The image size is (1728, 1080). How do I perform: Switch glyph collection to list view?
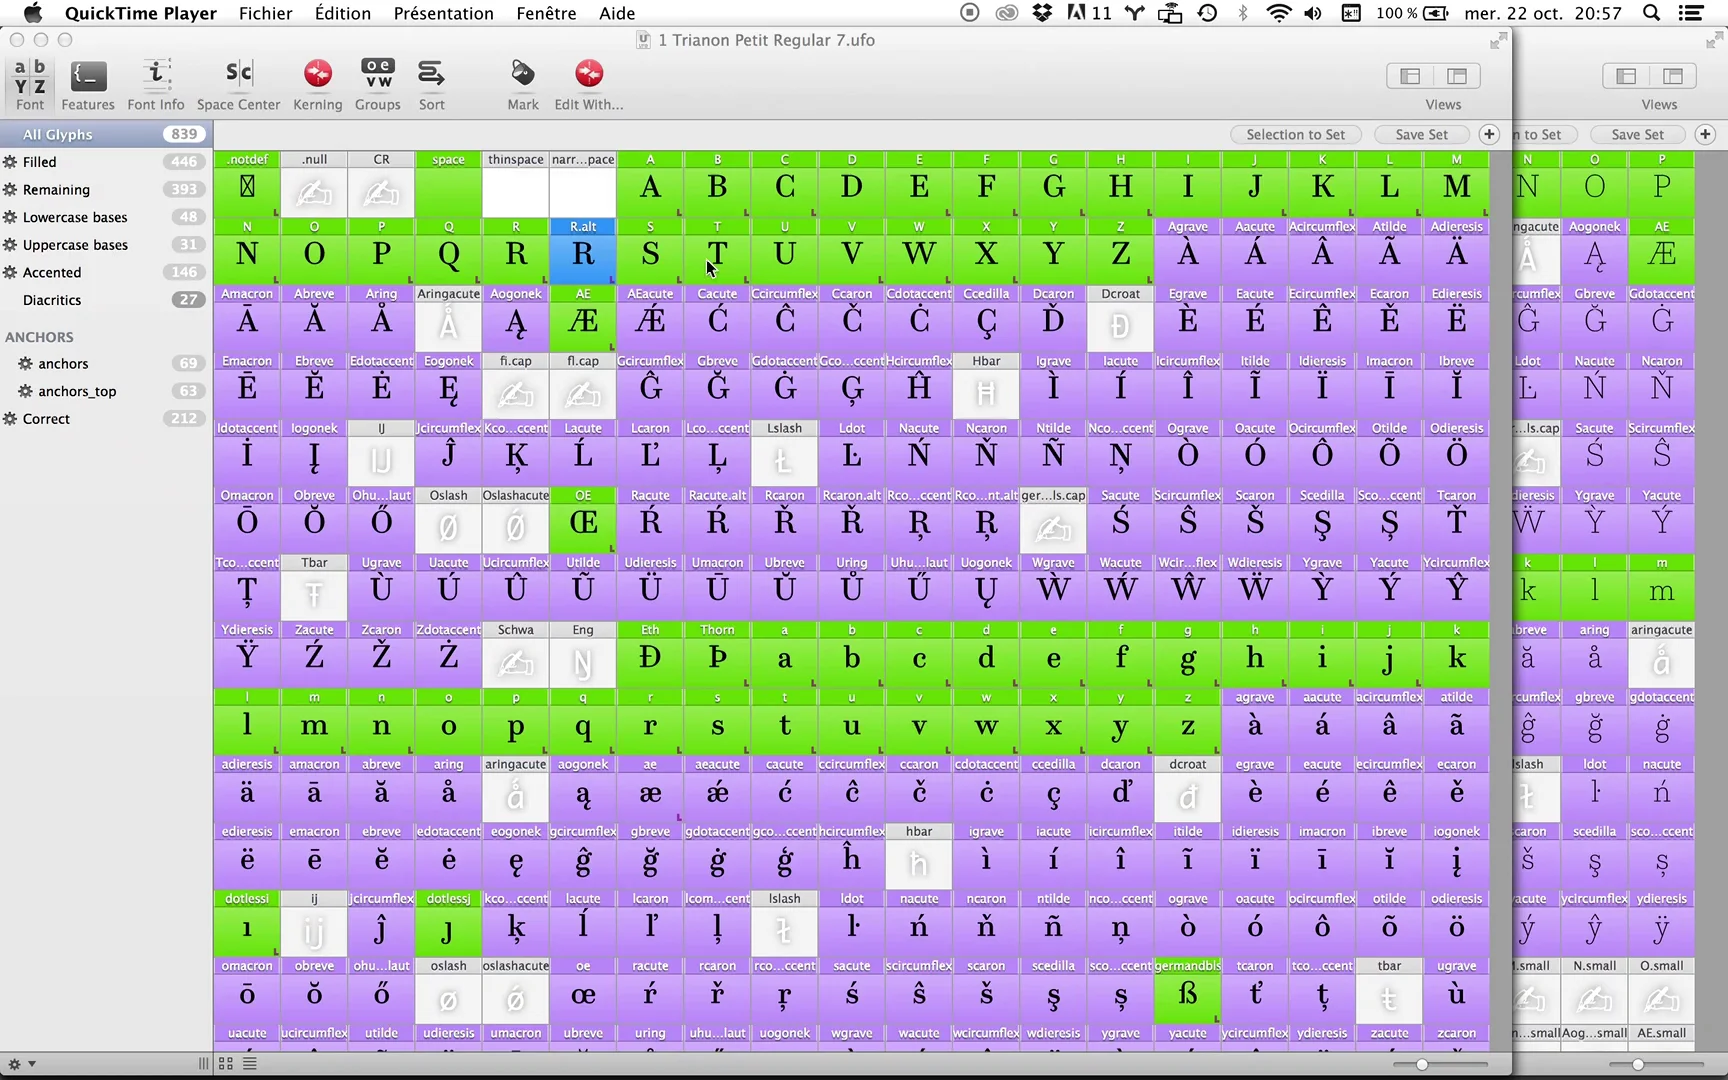click(x=249, y=1064)
